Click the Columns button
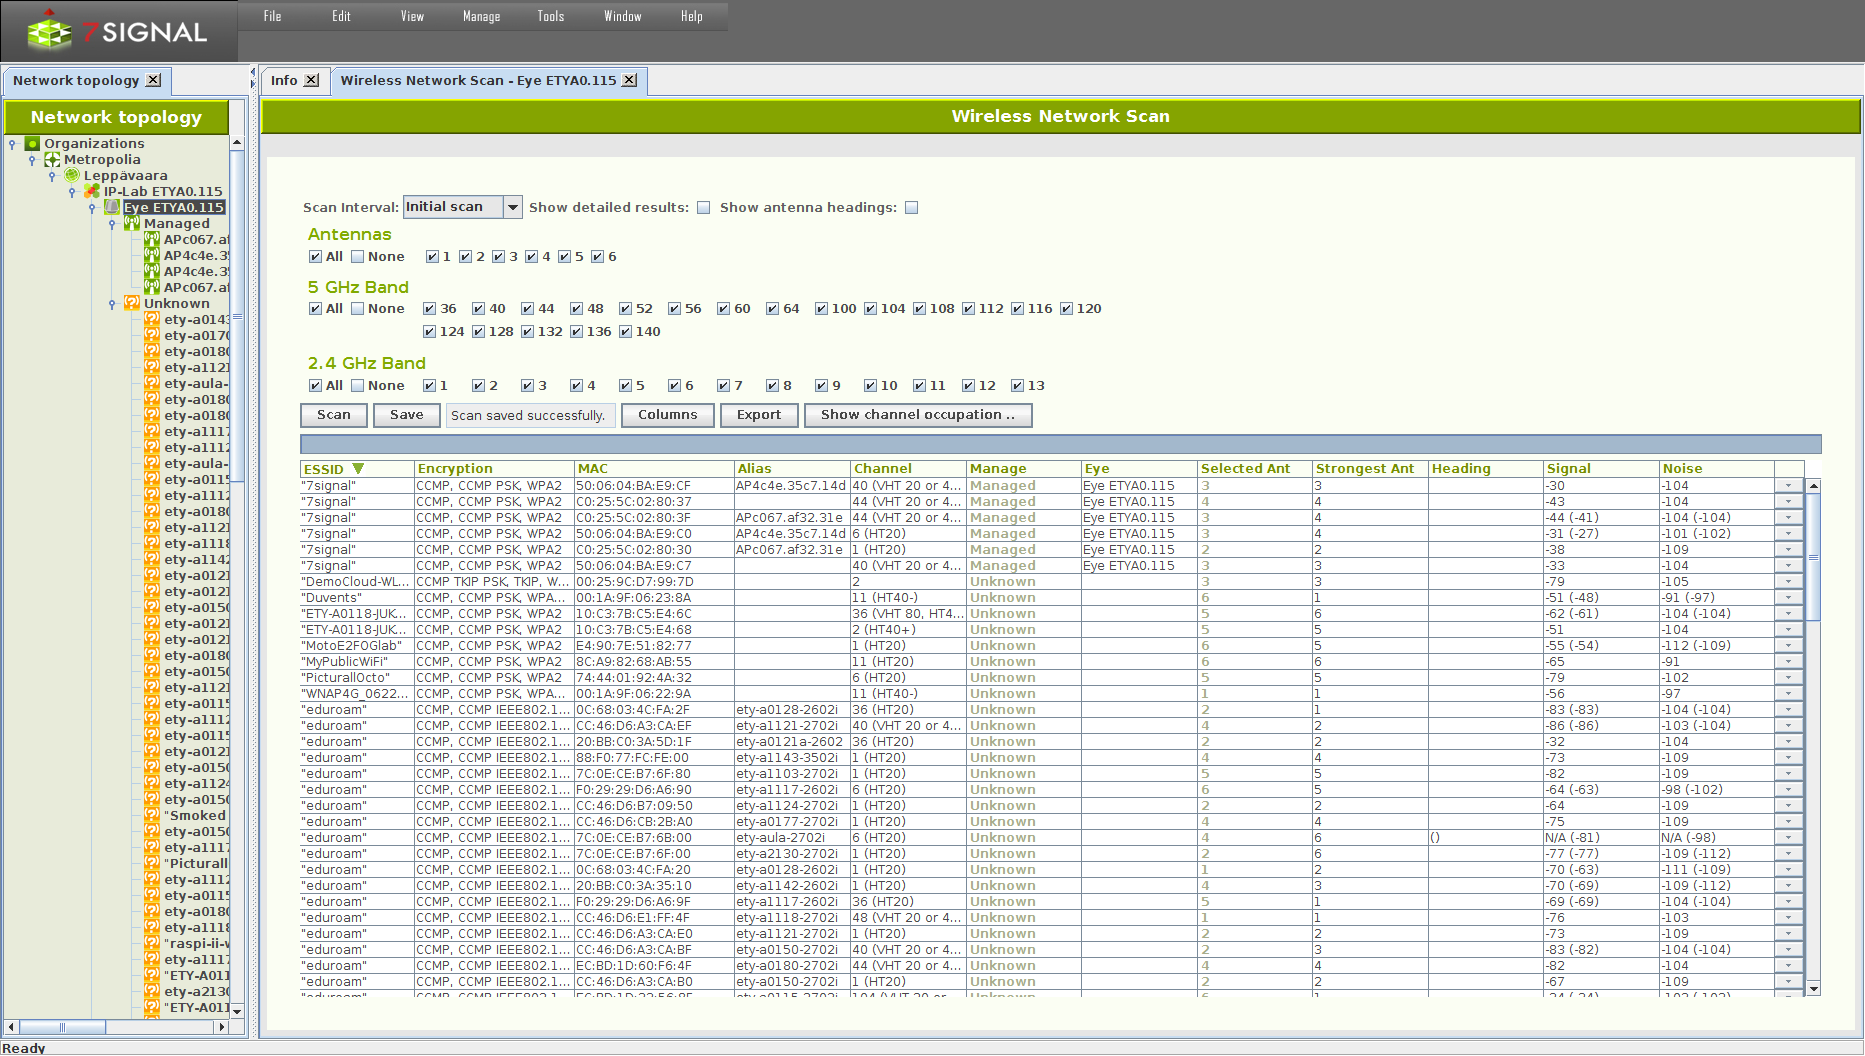Image resolution: width=1865 pixels, height=1056 pixels. tap(668, 415)
